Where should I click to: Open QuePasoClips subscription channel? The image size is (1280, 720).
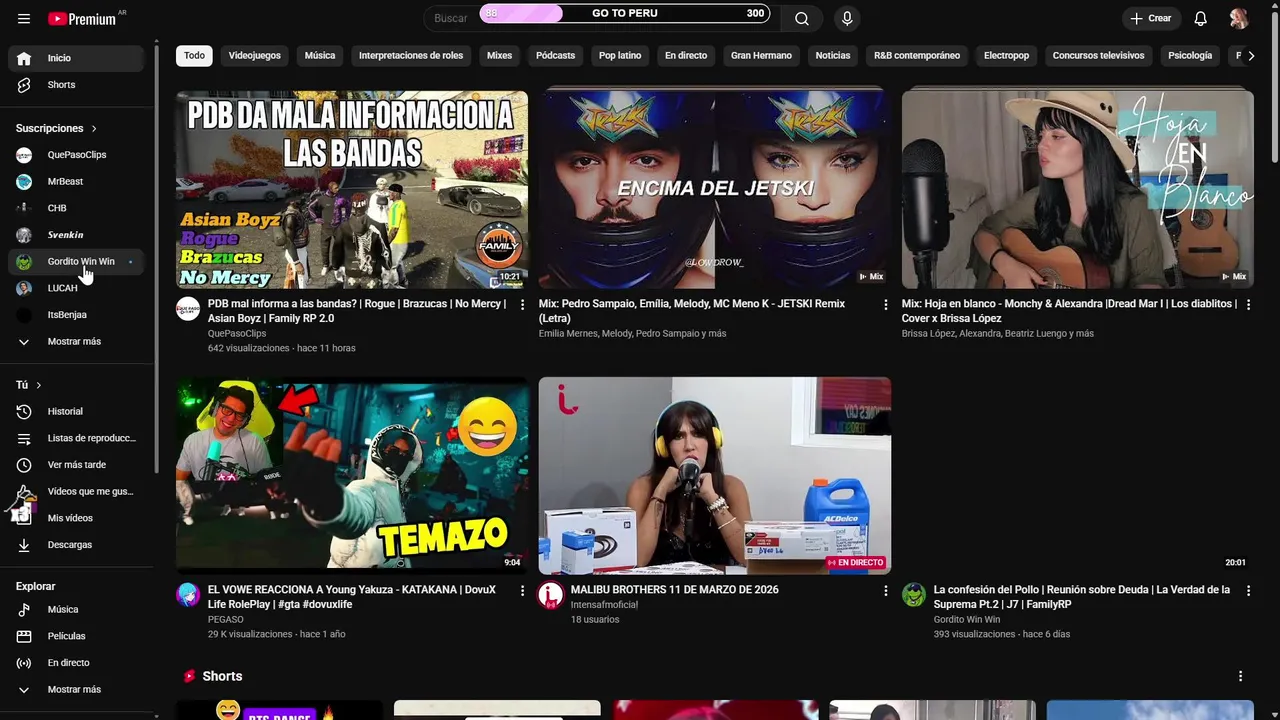(x=76, y=155)
